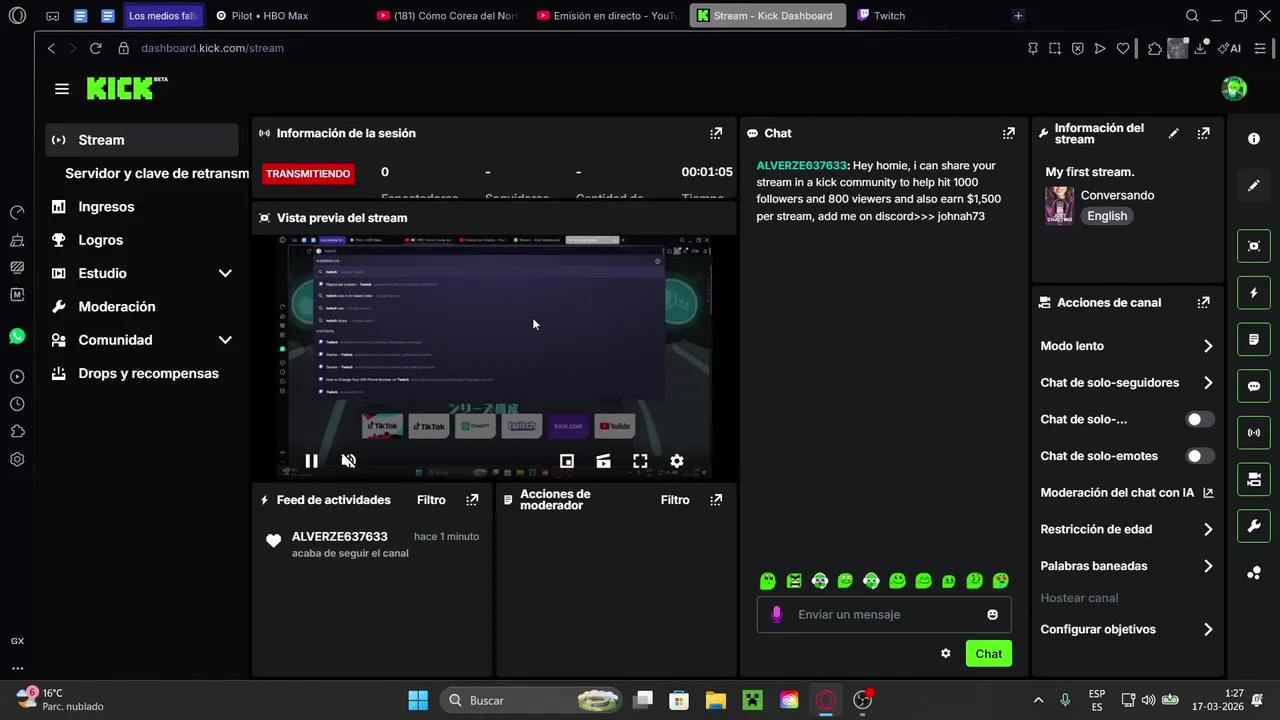Viewport: 1280px width, 720px height.
Task: Click the first green emote in chat
Action: click(x=768, y=581)
